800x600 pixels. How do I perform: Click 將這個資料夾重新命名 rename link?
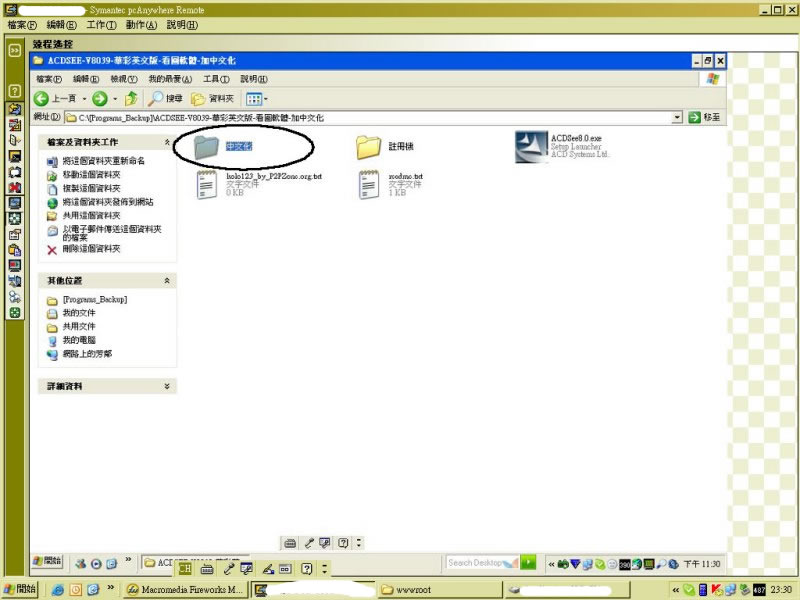104,161
